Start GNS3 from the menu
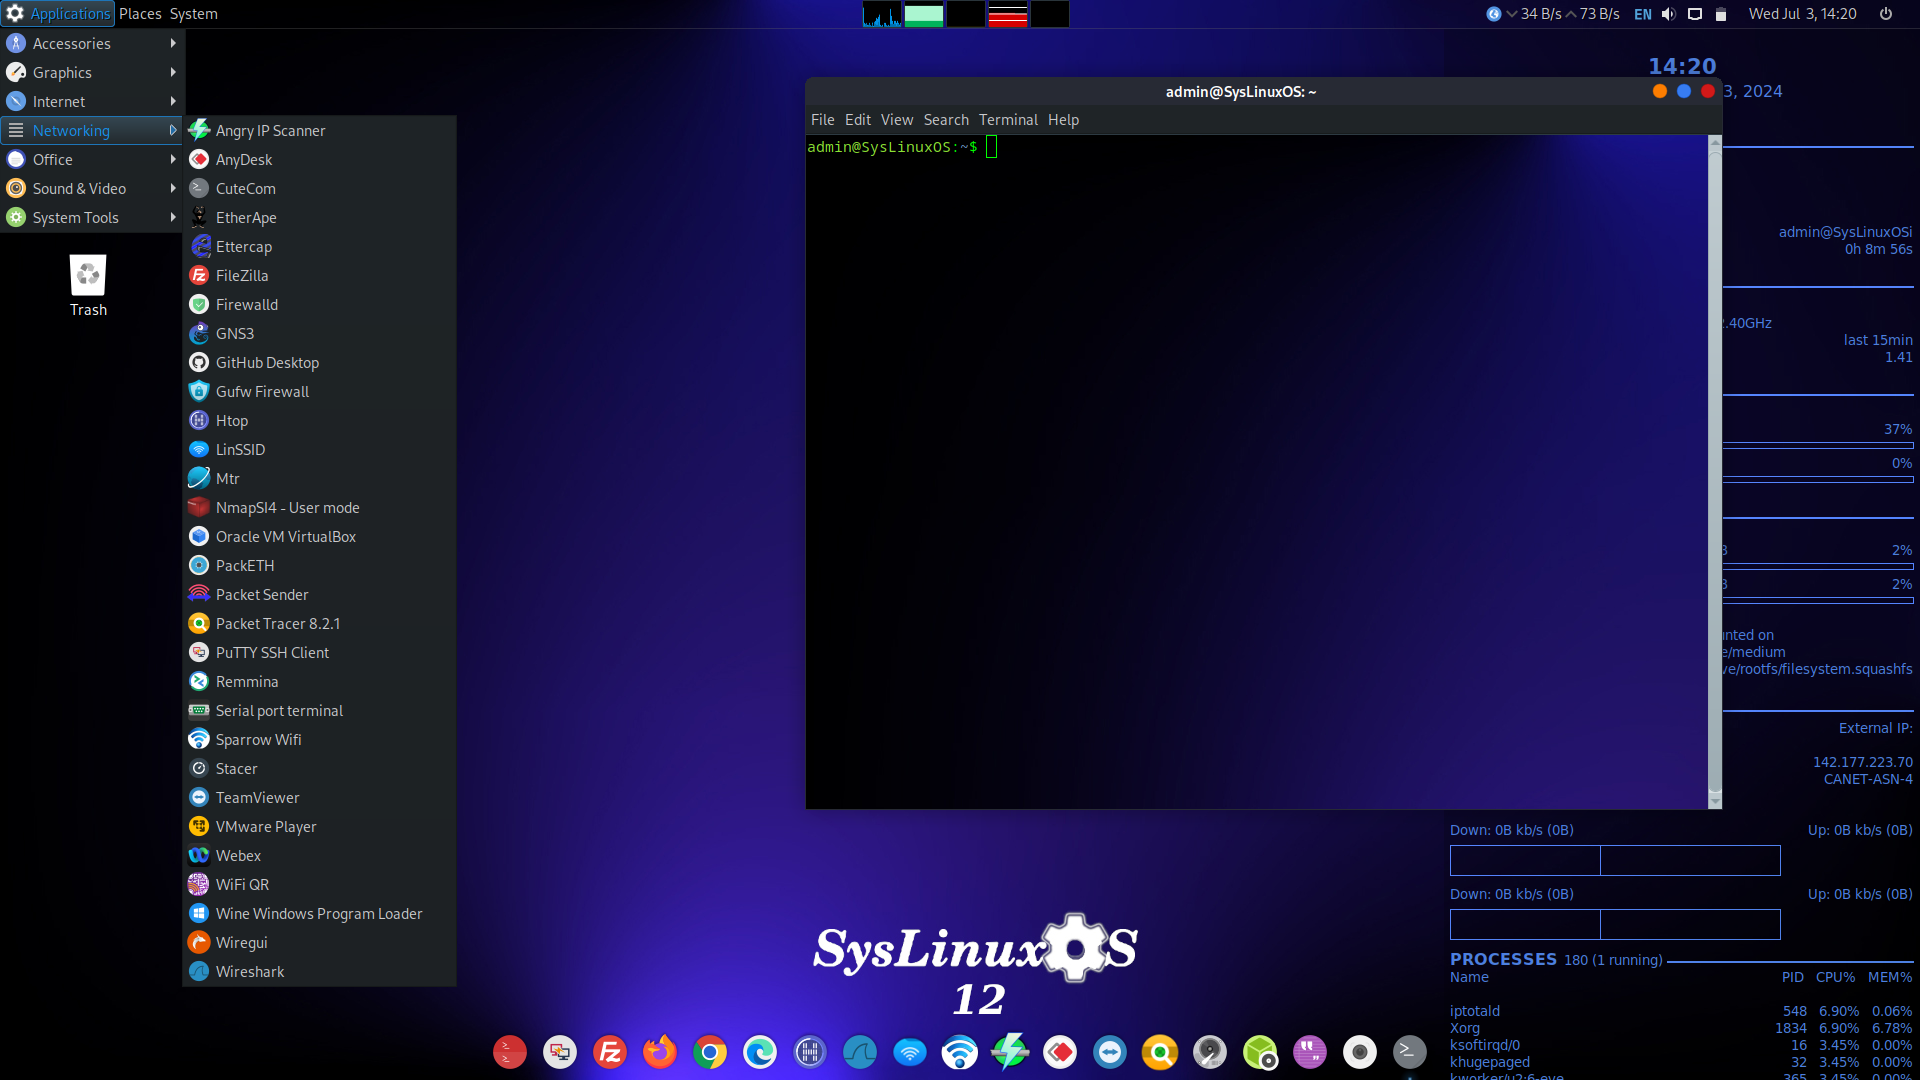Screen dimensions: 1920x1080 (319, 333)
